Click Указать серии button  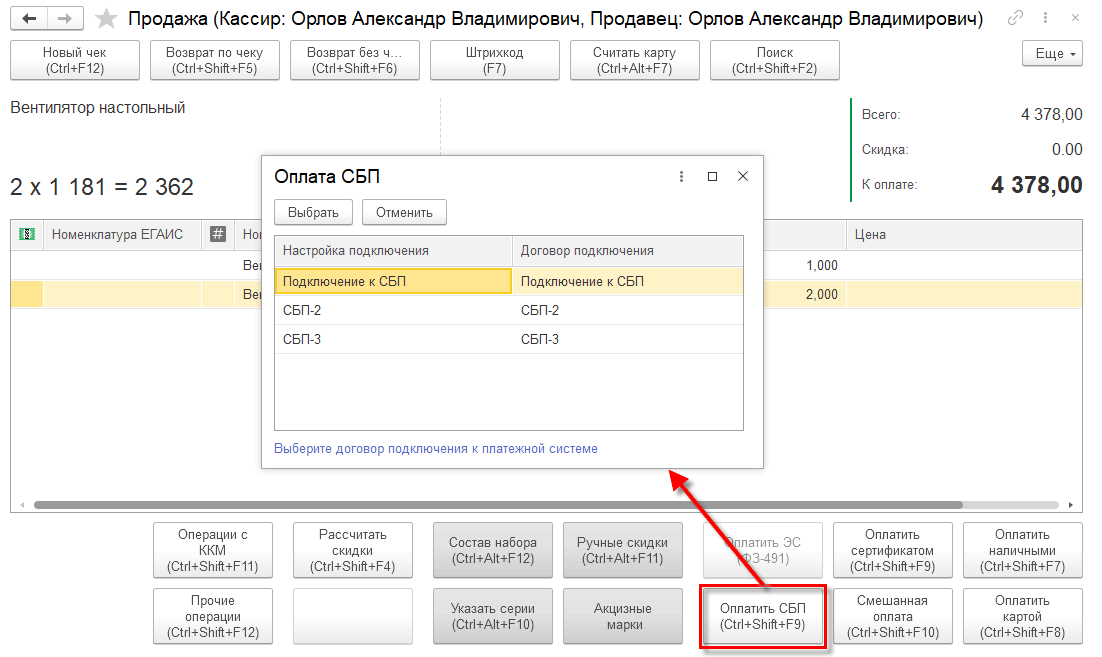[x=493, y=616]
